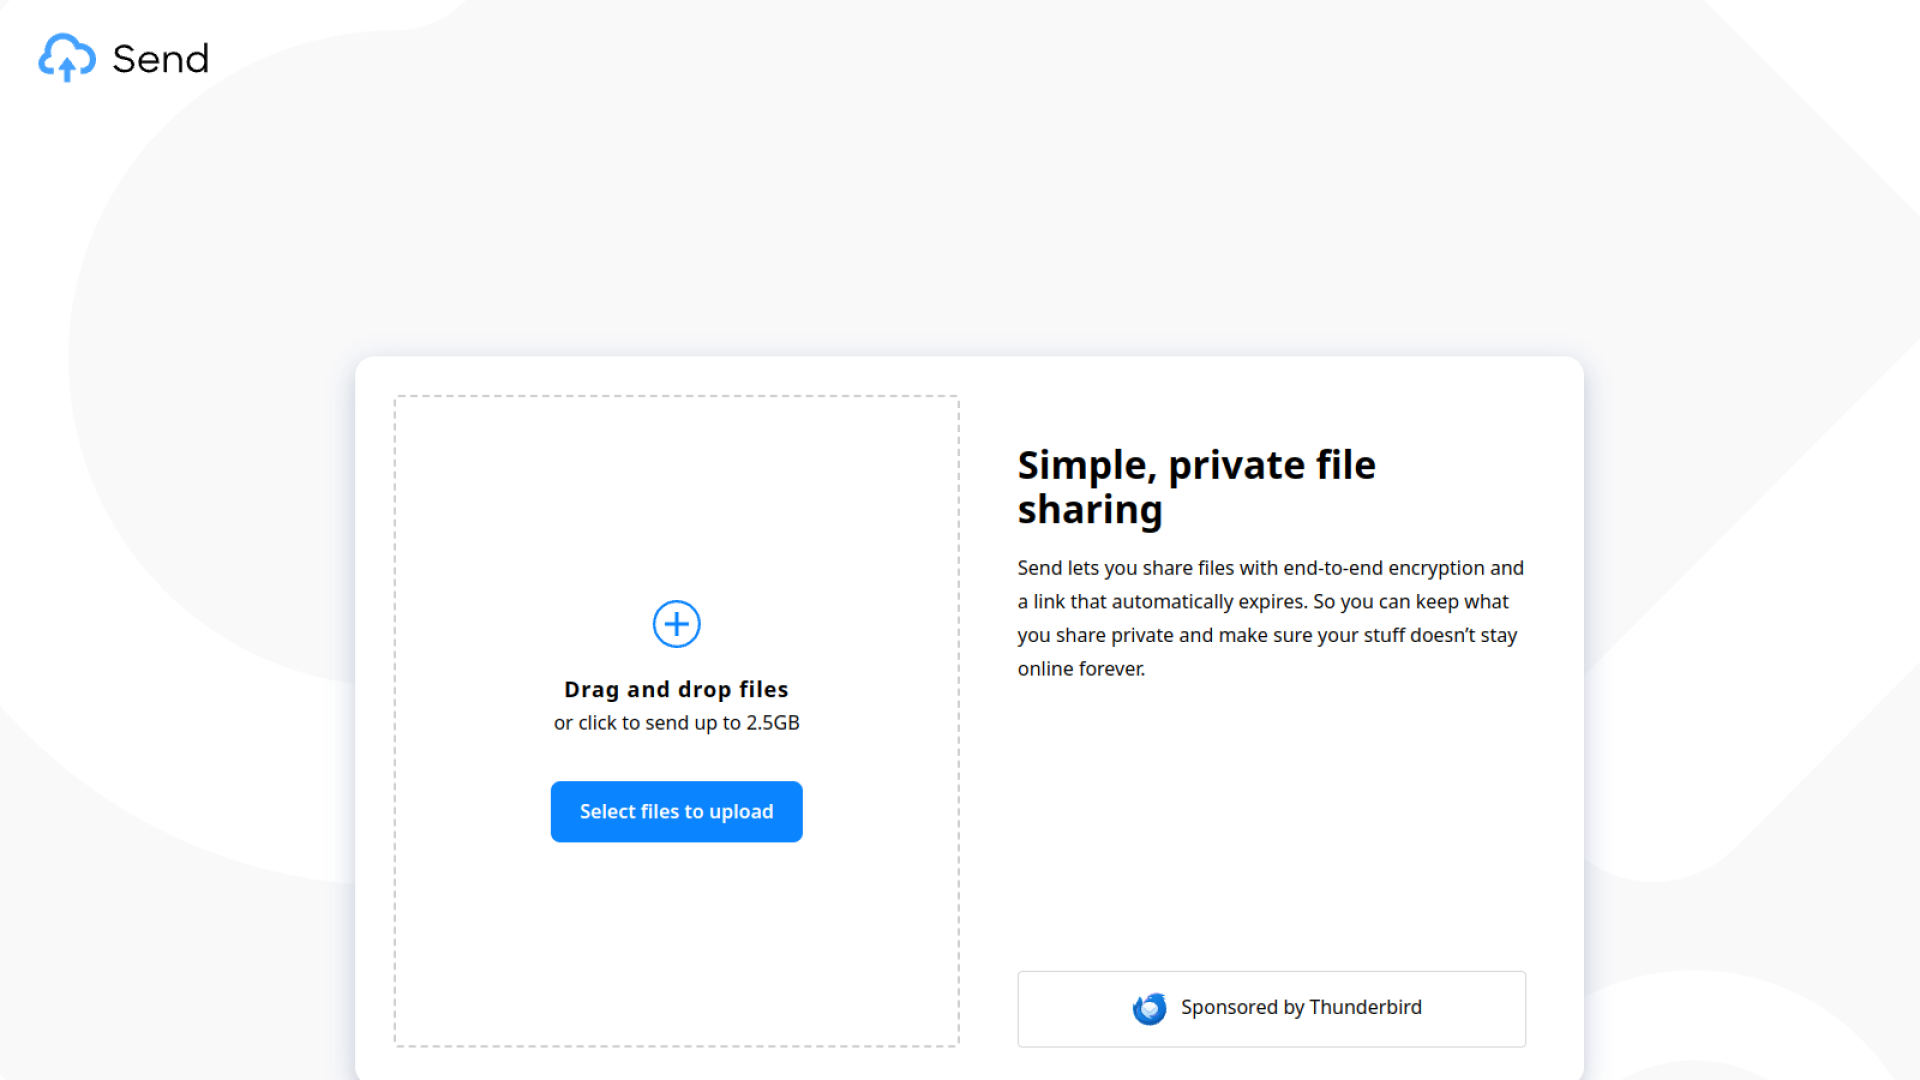
Task: Open the Sponsored by Thunderbird link
Action: 1271,1008
